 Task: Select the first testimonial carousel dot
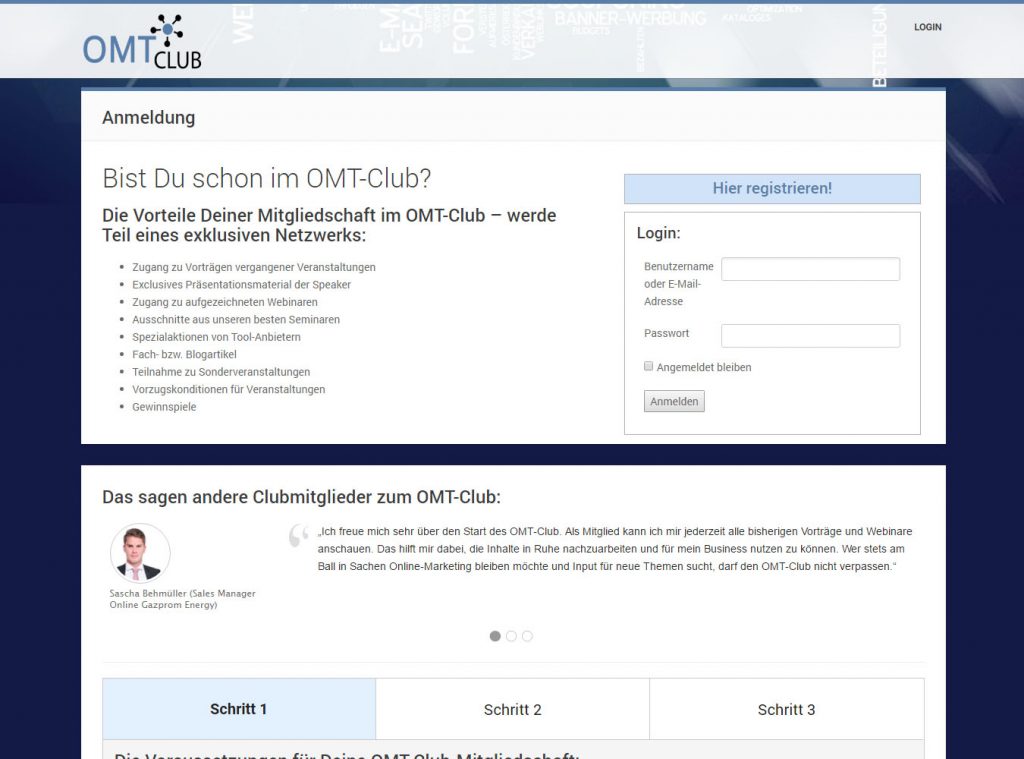[495, 636]
